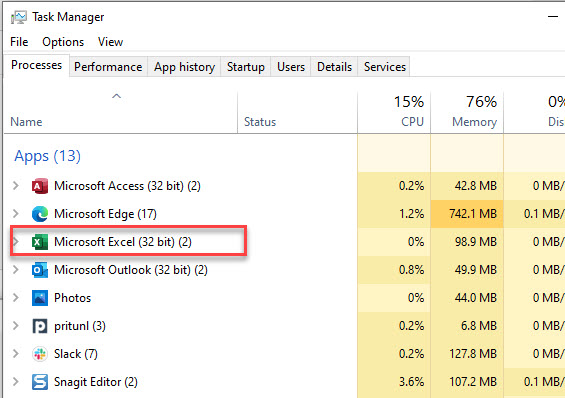The height and width of the screenshot is (398, 565).
Task: Switch to the Performance tab
Action: [108, 67]
